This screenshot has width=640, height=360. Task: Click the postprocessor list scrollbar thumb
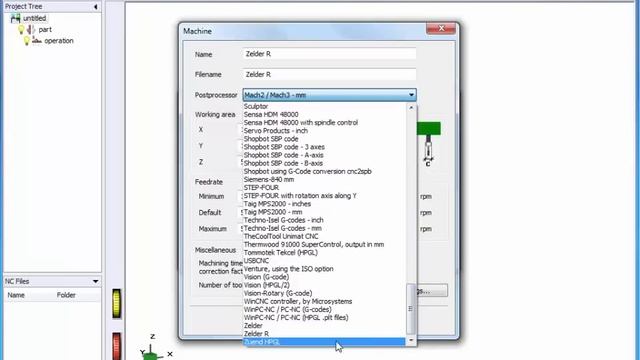click(x=411, y=309)
